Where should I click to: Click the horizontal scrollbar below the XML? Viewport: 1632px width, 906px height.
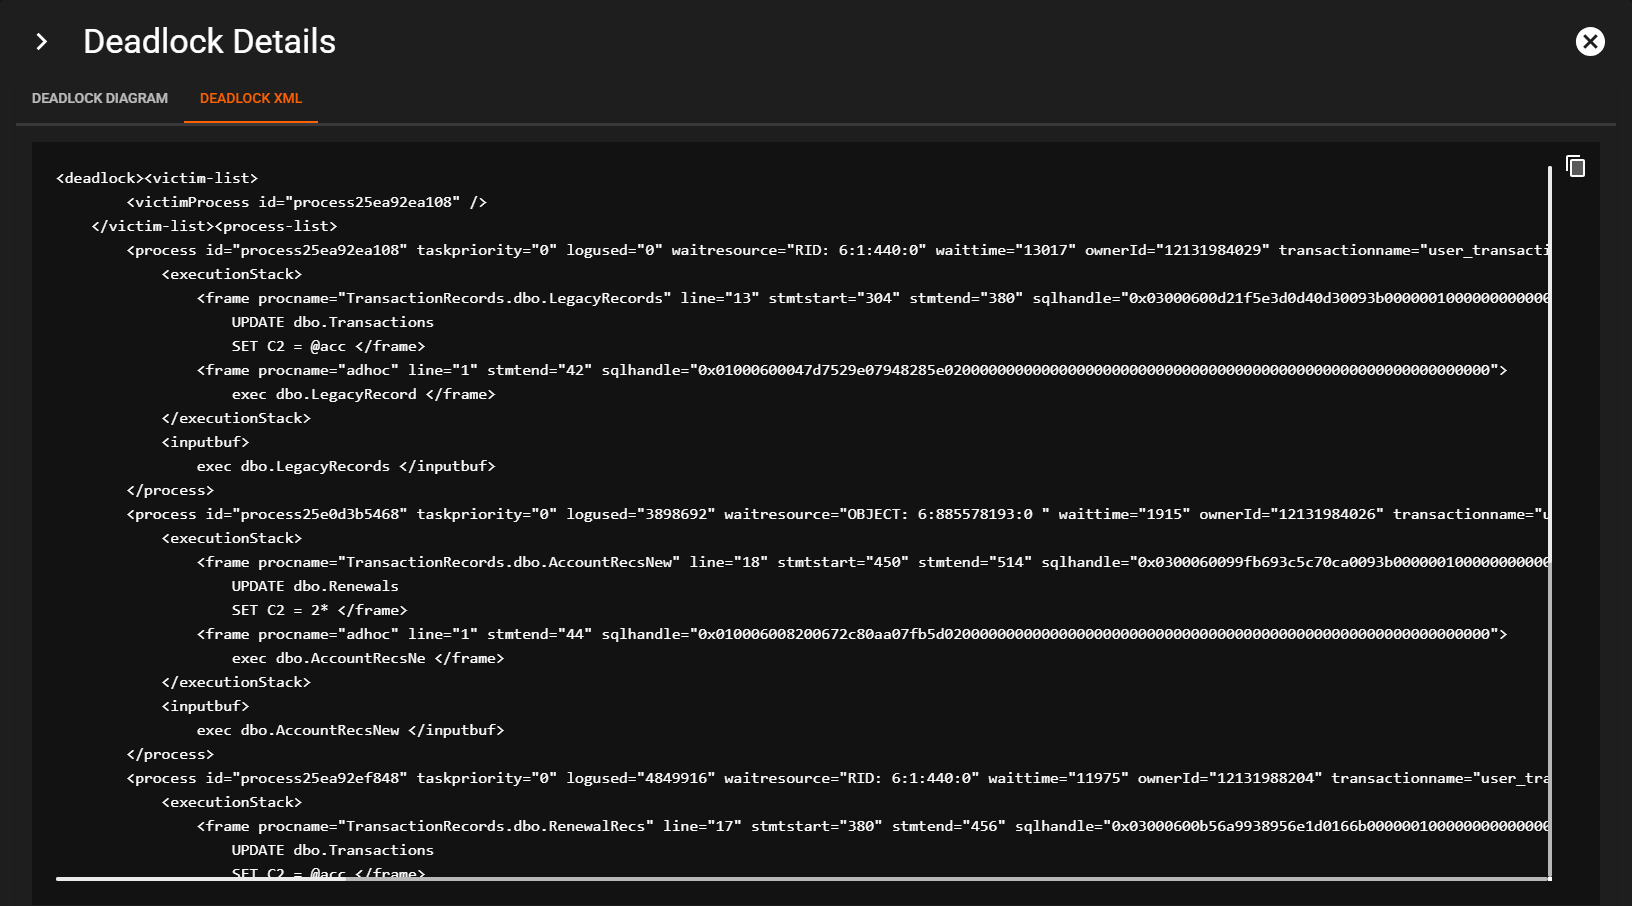click(800, 879)
